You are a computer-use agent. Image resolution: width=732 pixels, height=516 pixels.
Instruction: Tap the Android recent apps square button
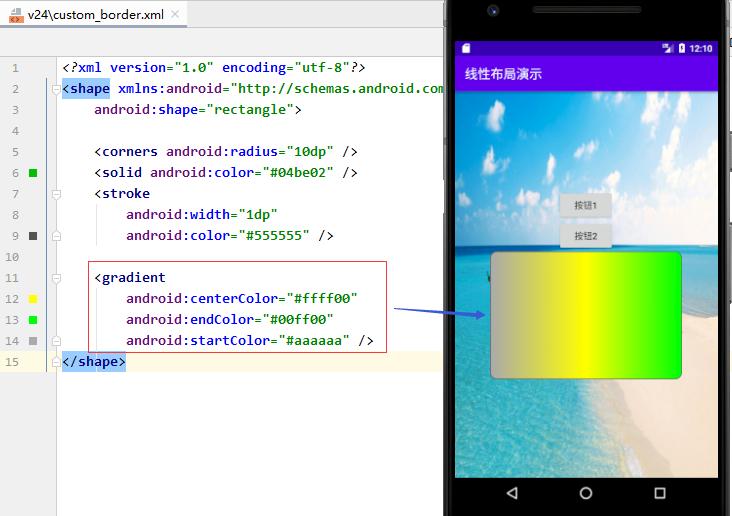(660, 493)
